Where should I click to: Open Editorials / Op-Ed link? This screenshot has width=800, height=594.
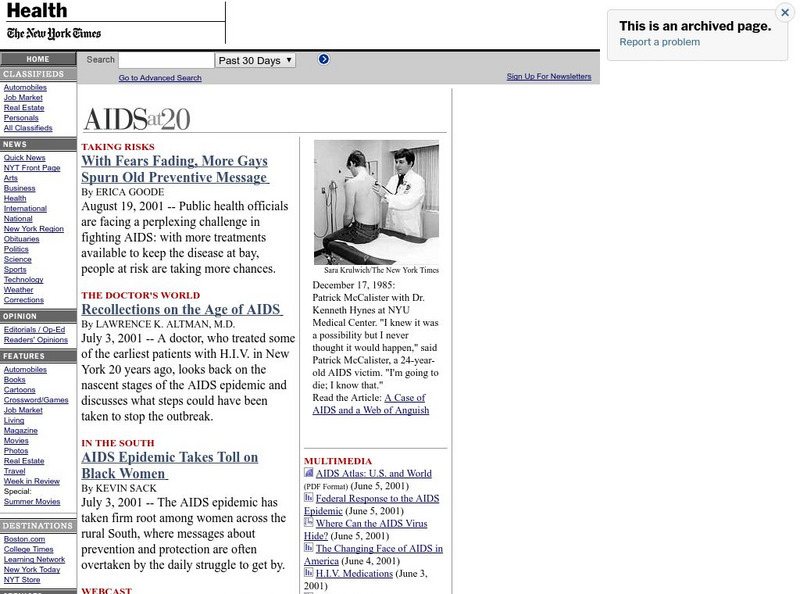tap(34, 330)
